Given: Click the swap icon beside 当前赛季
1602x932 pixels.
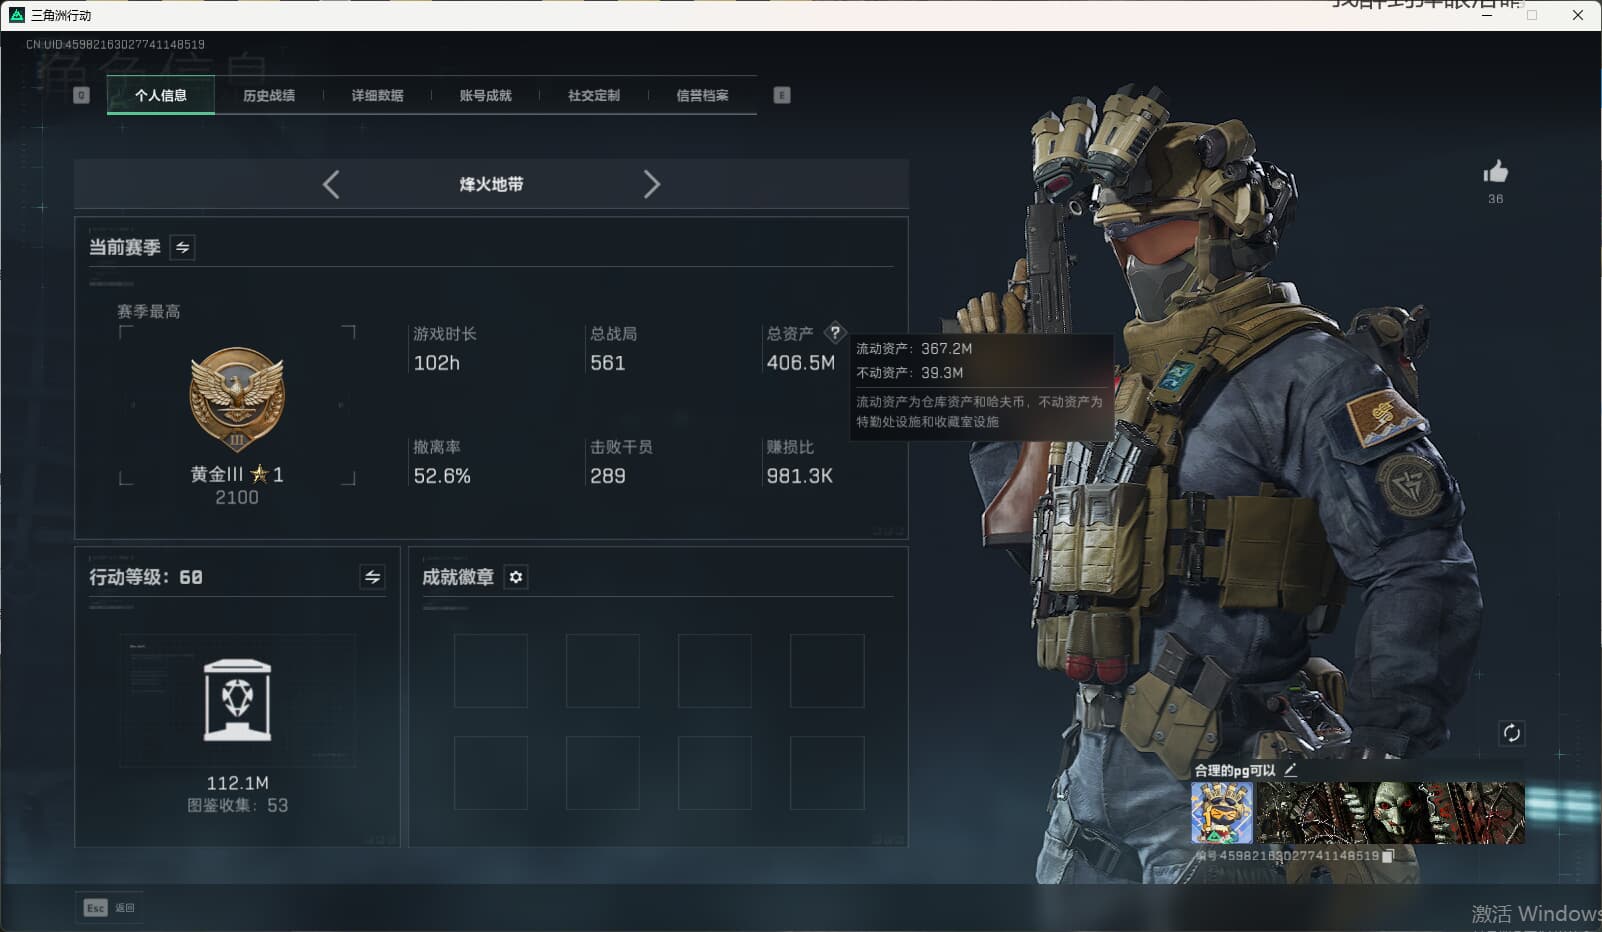Looking at the screenshot, I should point(182,248).
